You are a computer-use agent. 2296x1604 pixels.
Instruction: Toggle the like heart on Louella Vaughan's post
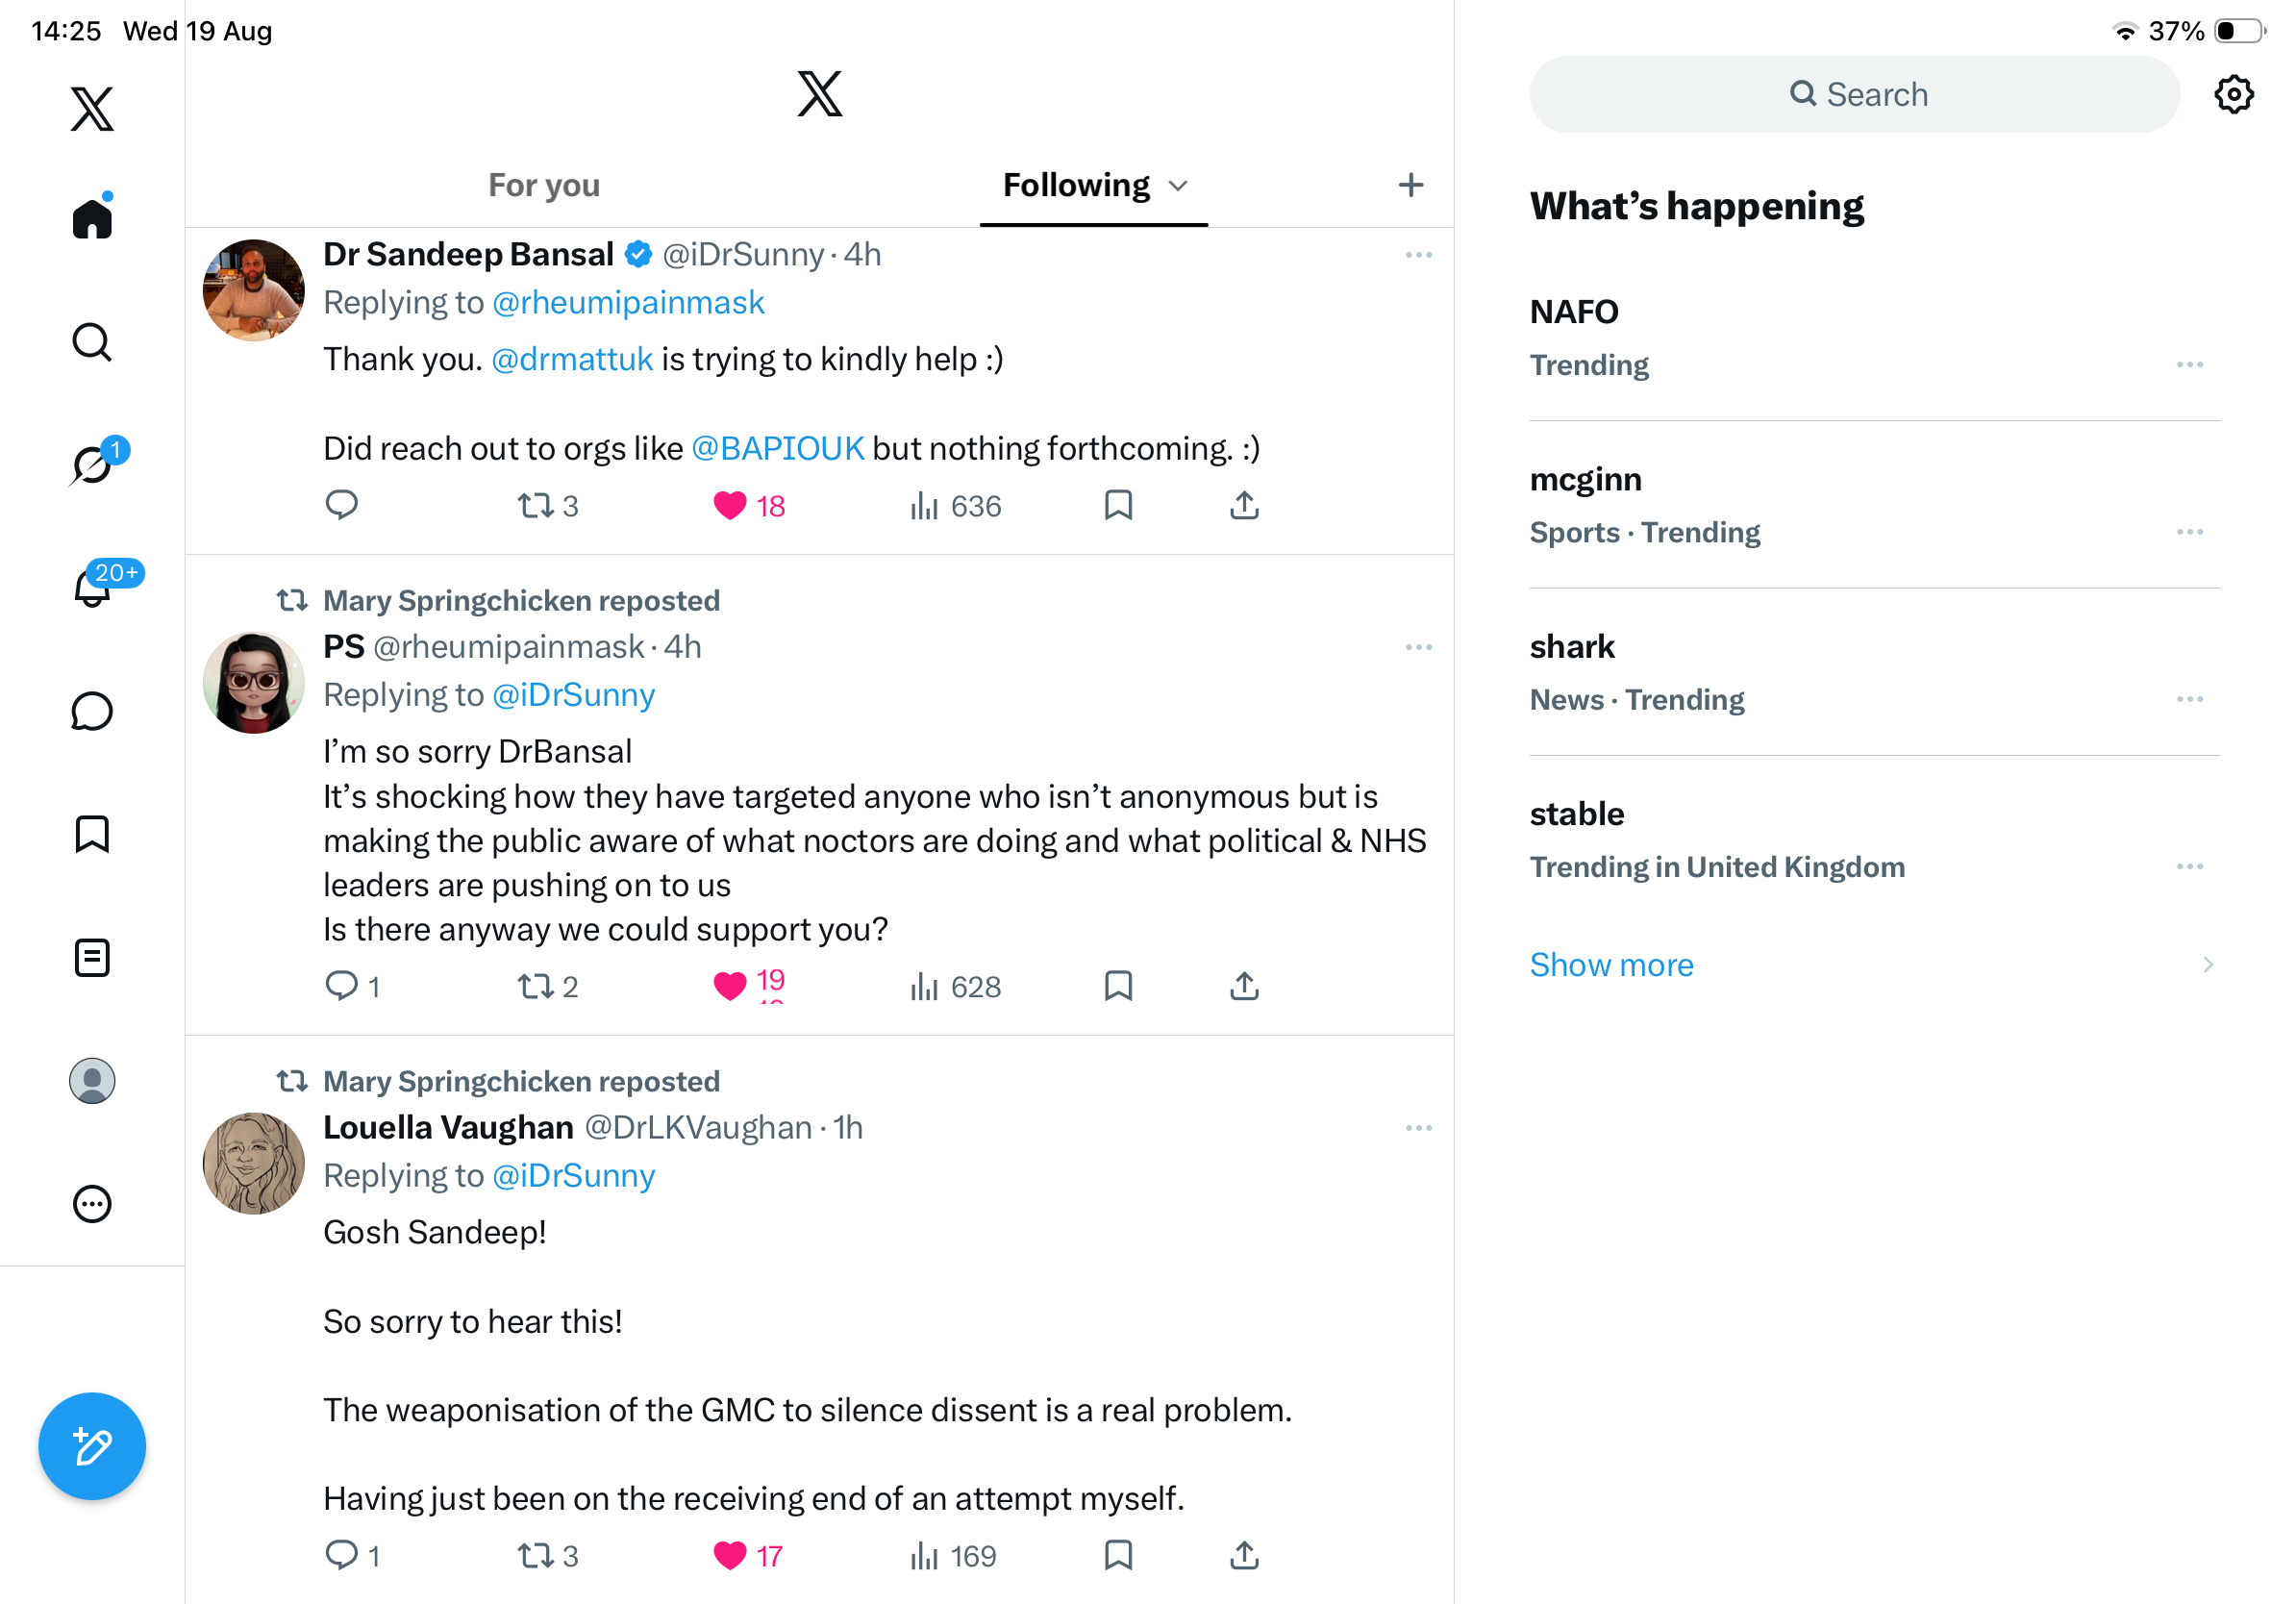click(729, 1555)
